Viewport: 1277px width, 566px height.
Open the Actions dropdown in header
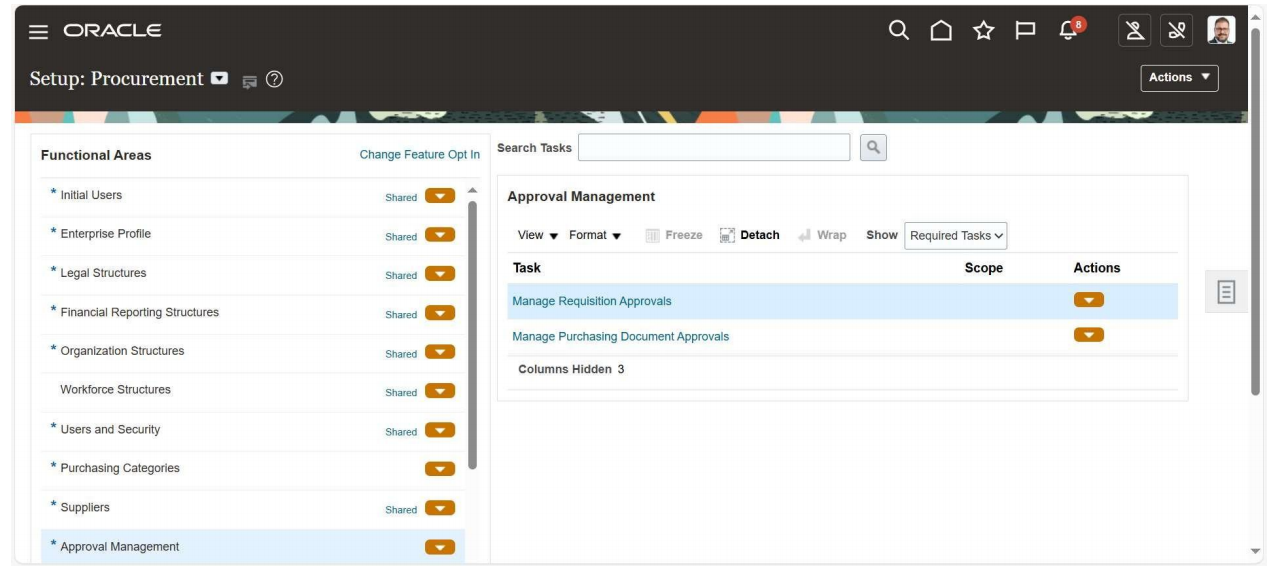(x=1179, y=78)
